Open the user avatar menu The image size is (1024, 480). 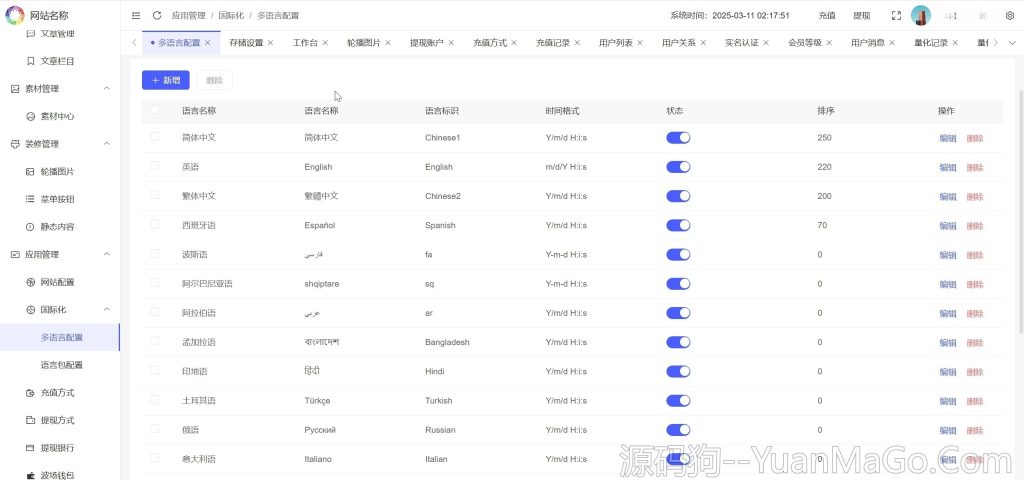921,16
